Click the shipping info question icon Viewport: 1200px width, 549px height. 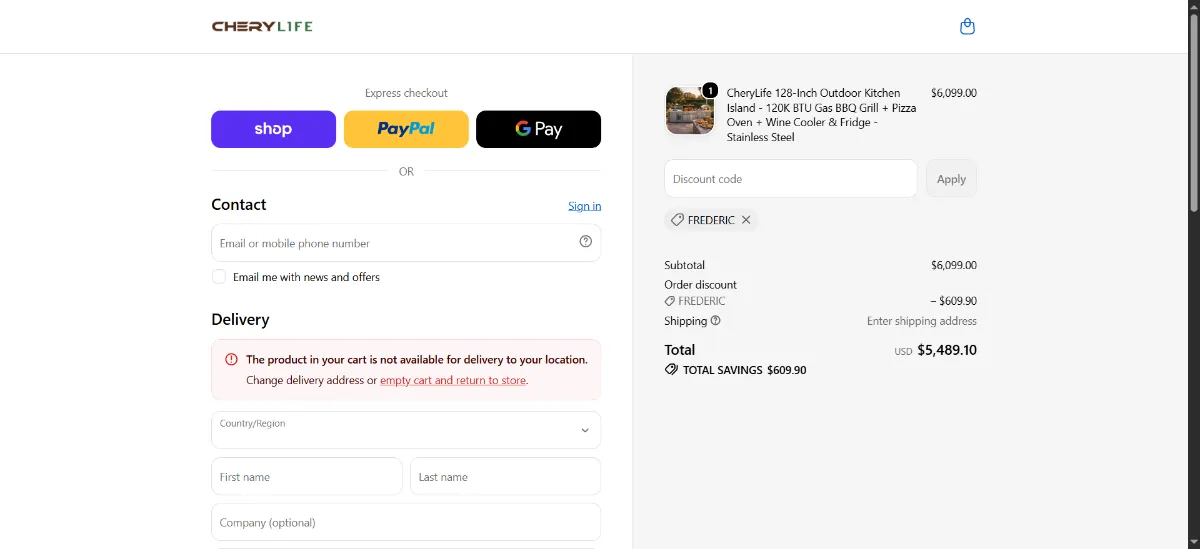coord(716,321)
